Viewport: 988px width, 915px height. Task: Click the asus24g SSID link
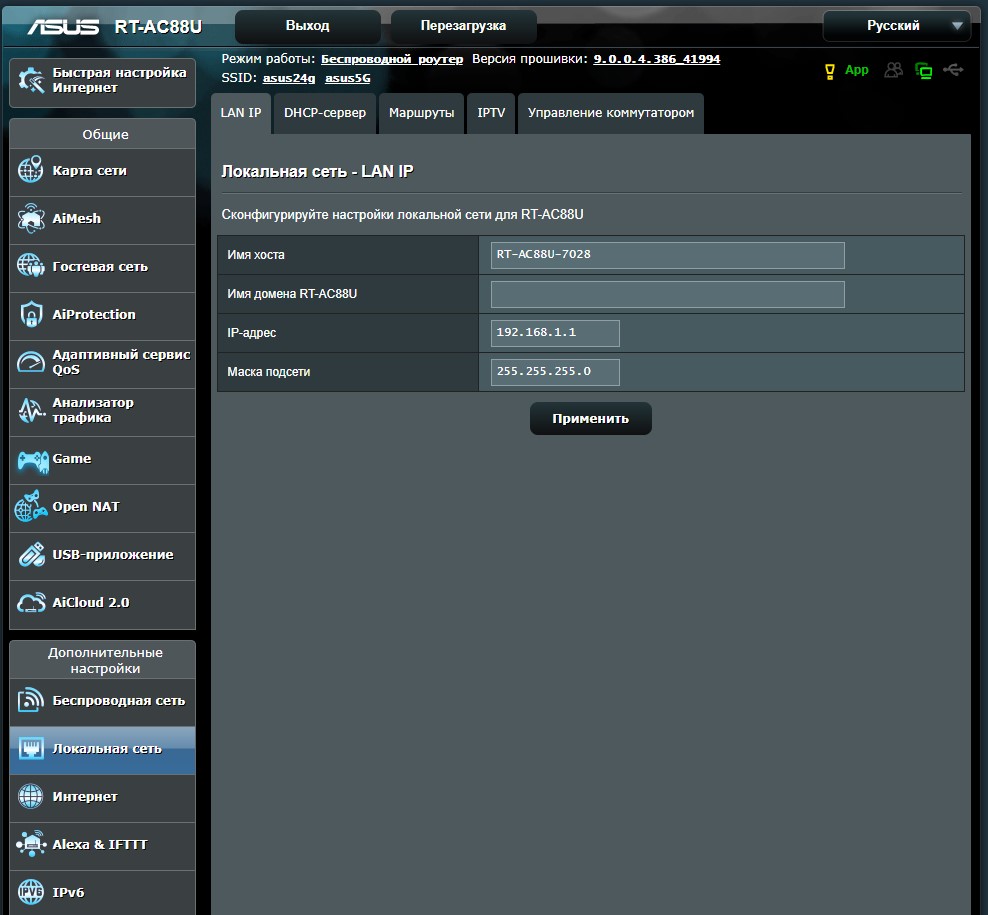click(289, 77)
